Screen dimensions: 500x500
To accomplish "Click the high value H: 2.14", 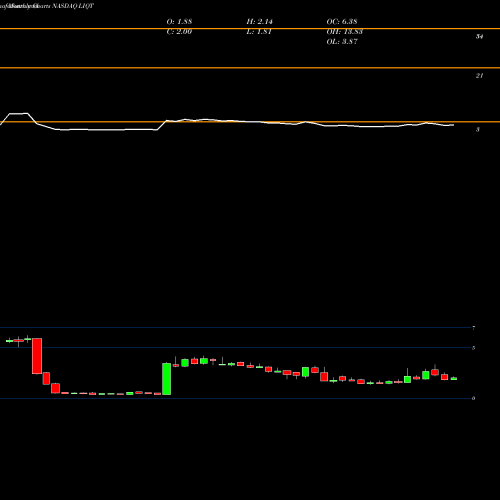I will click(260, 22).
